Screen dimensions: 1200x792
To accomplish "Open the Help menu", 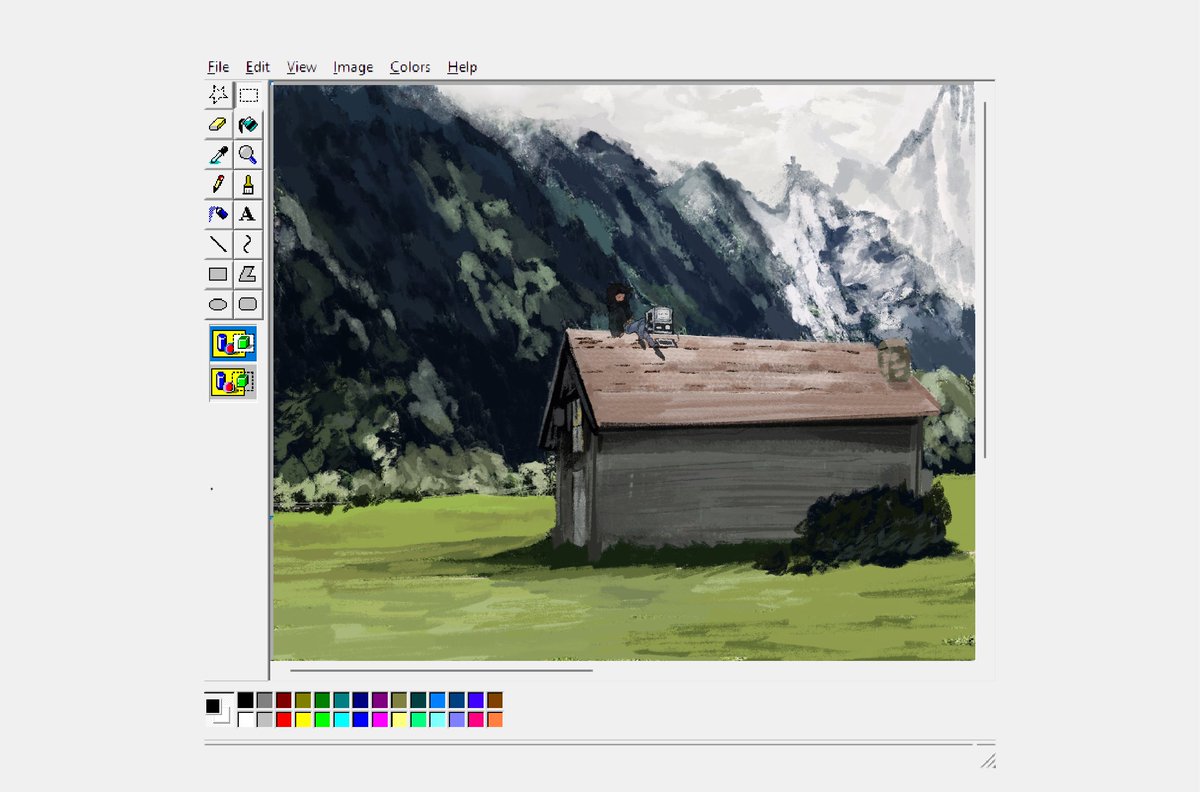I will click(462, 67).
